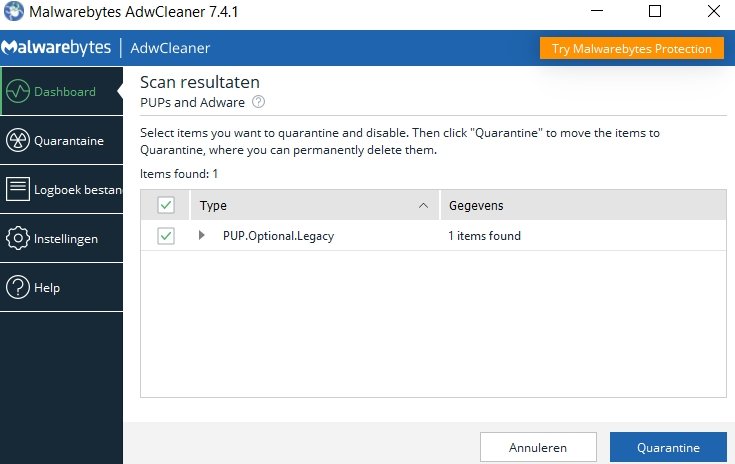Click the '1 items found' cell
The height and width of the screenshot is (464, 735).
(x=484, y=236)
